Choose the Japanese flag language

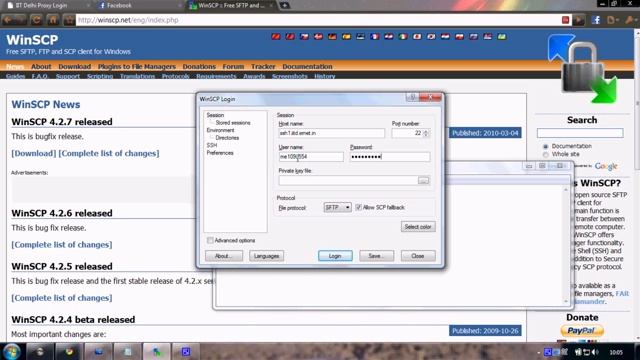[417, 37]
